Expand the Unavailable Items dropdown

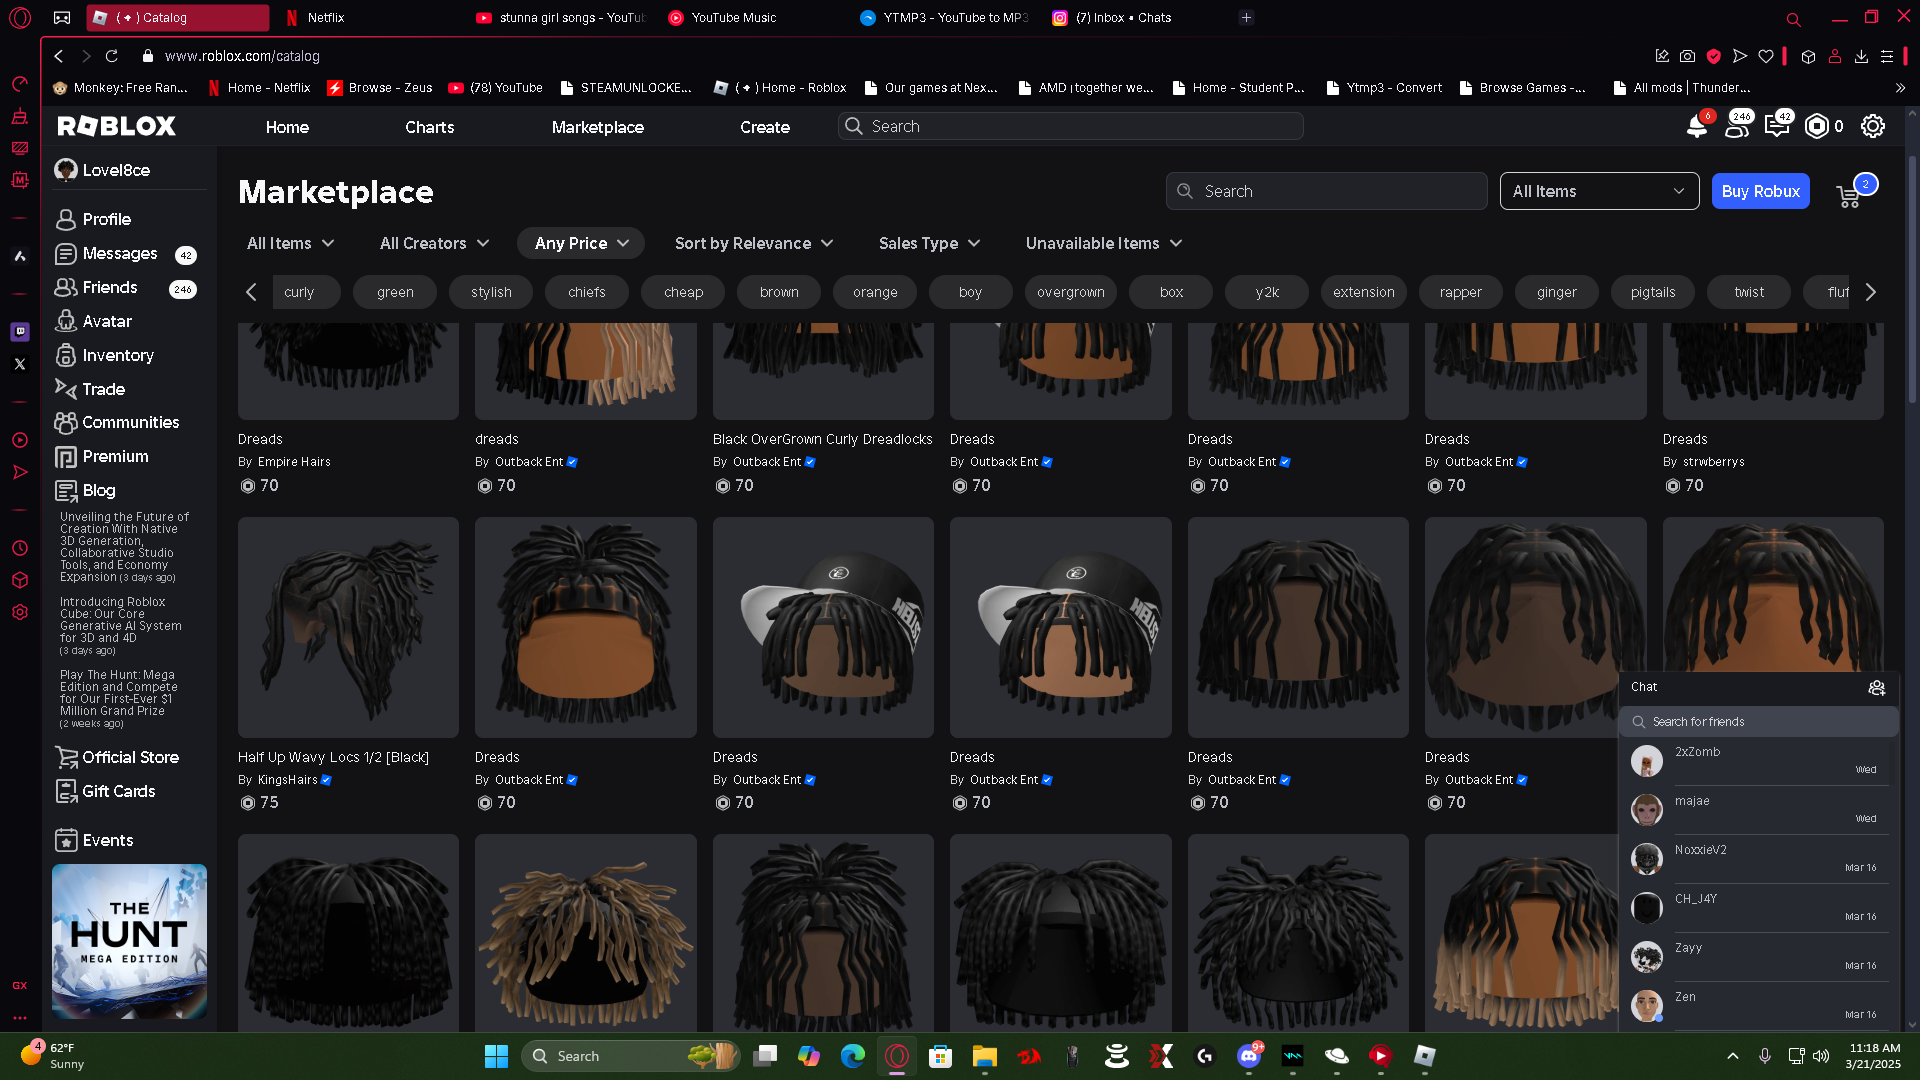coord(1103,243)
